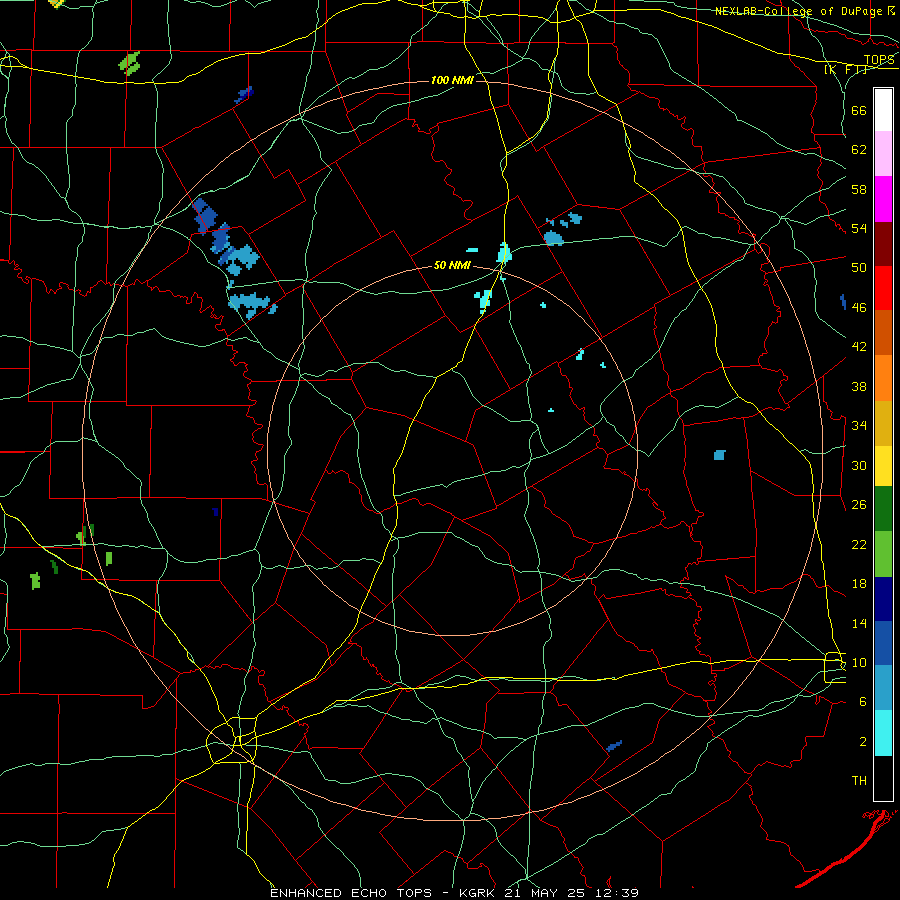Select legend value "14"
Viewport: 900px width, 900px height.
click(859, 623)
